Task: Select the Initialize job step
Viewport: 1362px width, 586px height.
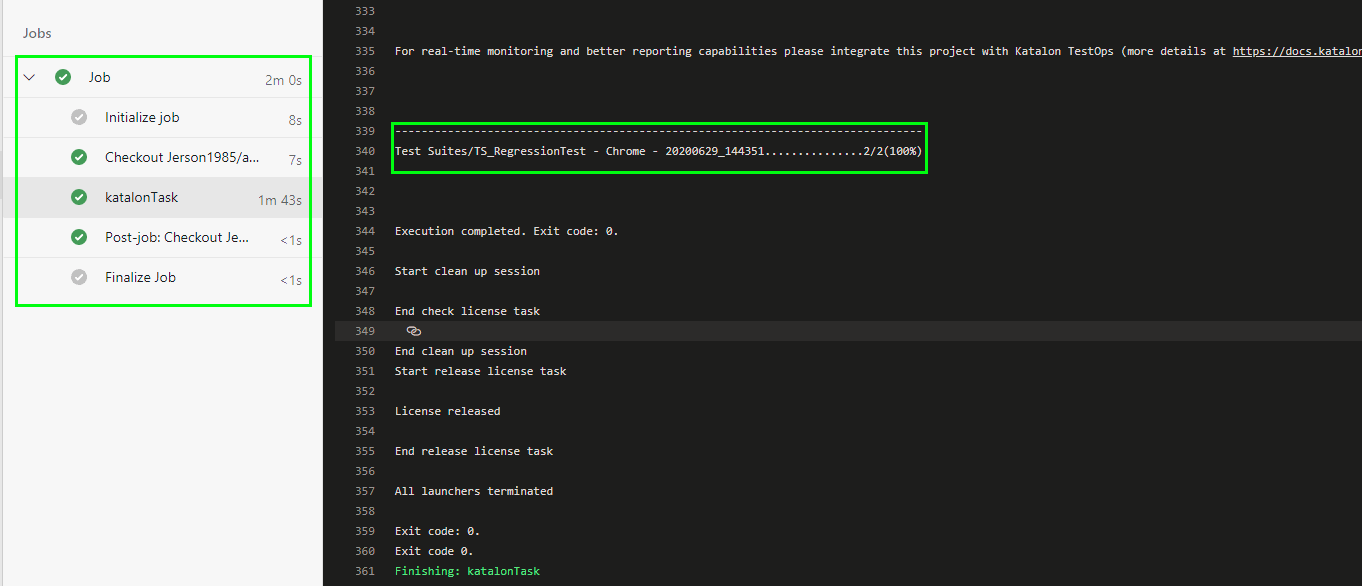Action: point(140,117)
